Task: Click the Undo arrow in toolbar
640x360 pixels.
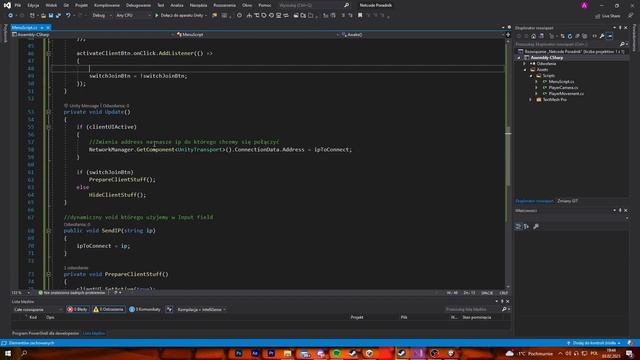Action: pyautogui.click(x=68, y=16)
